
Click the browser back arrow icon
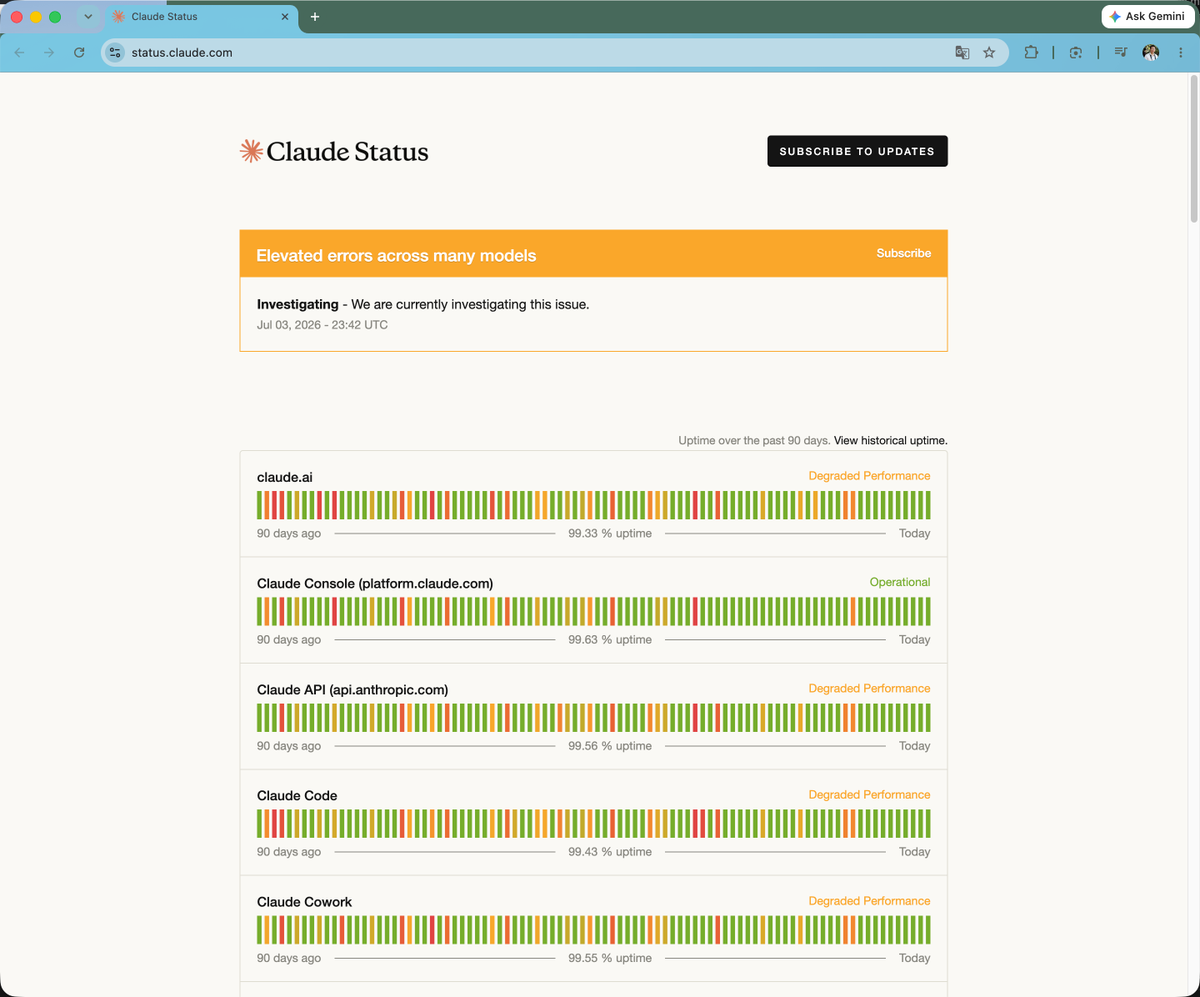tap(19, 52)
